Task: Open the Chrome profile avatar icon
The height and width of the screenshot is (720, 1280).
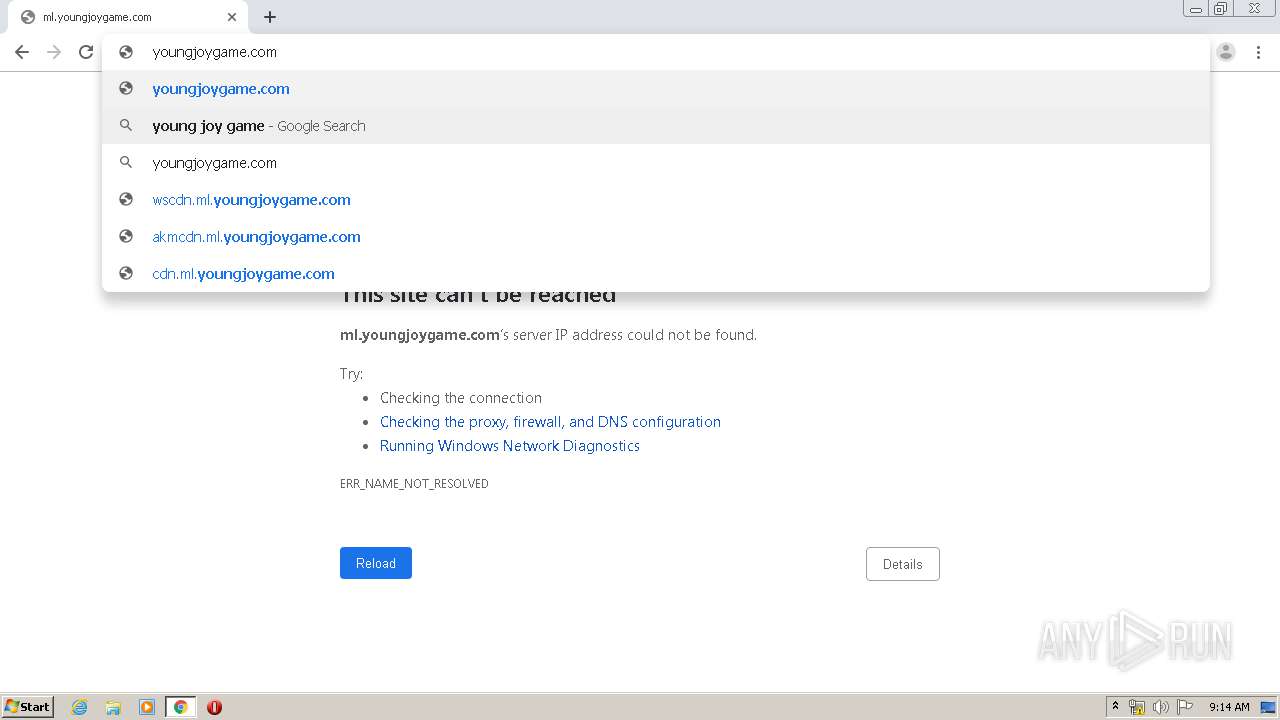Action: tap(1226, 52)
